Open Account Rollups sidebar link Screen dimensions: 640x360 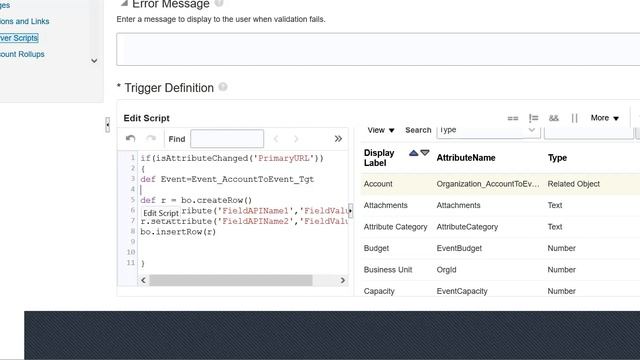(22, 54)
